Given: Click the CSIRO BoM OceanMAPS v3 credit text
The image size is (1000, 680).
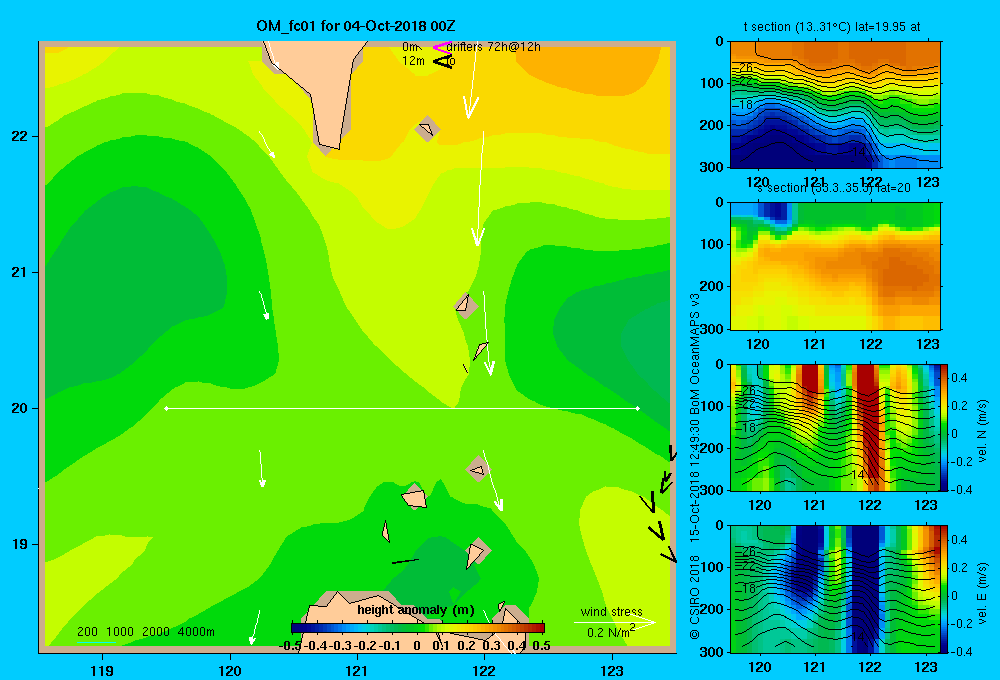Looking at the screenshot, I should point(695,466).
